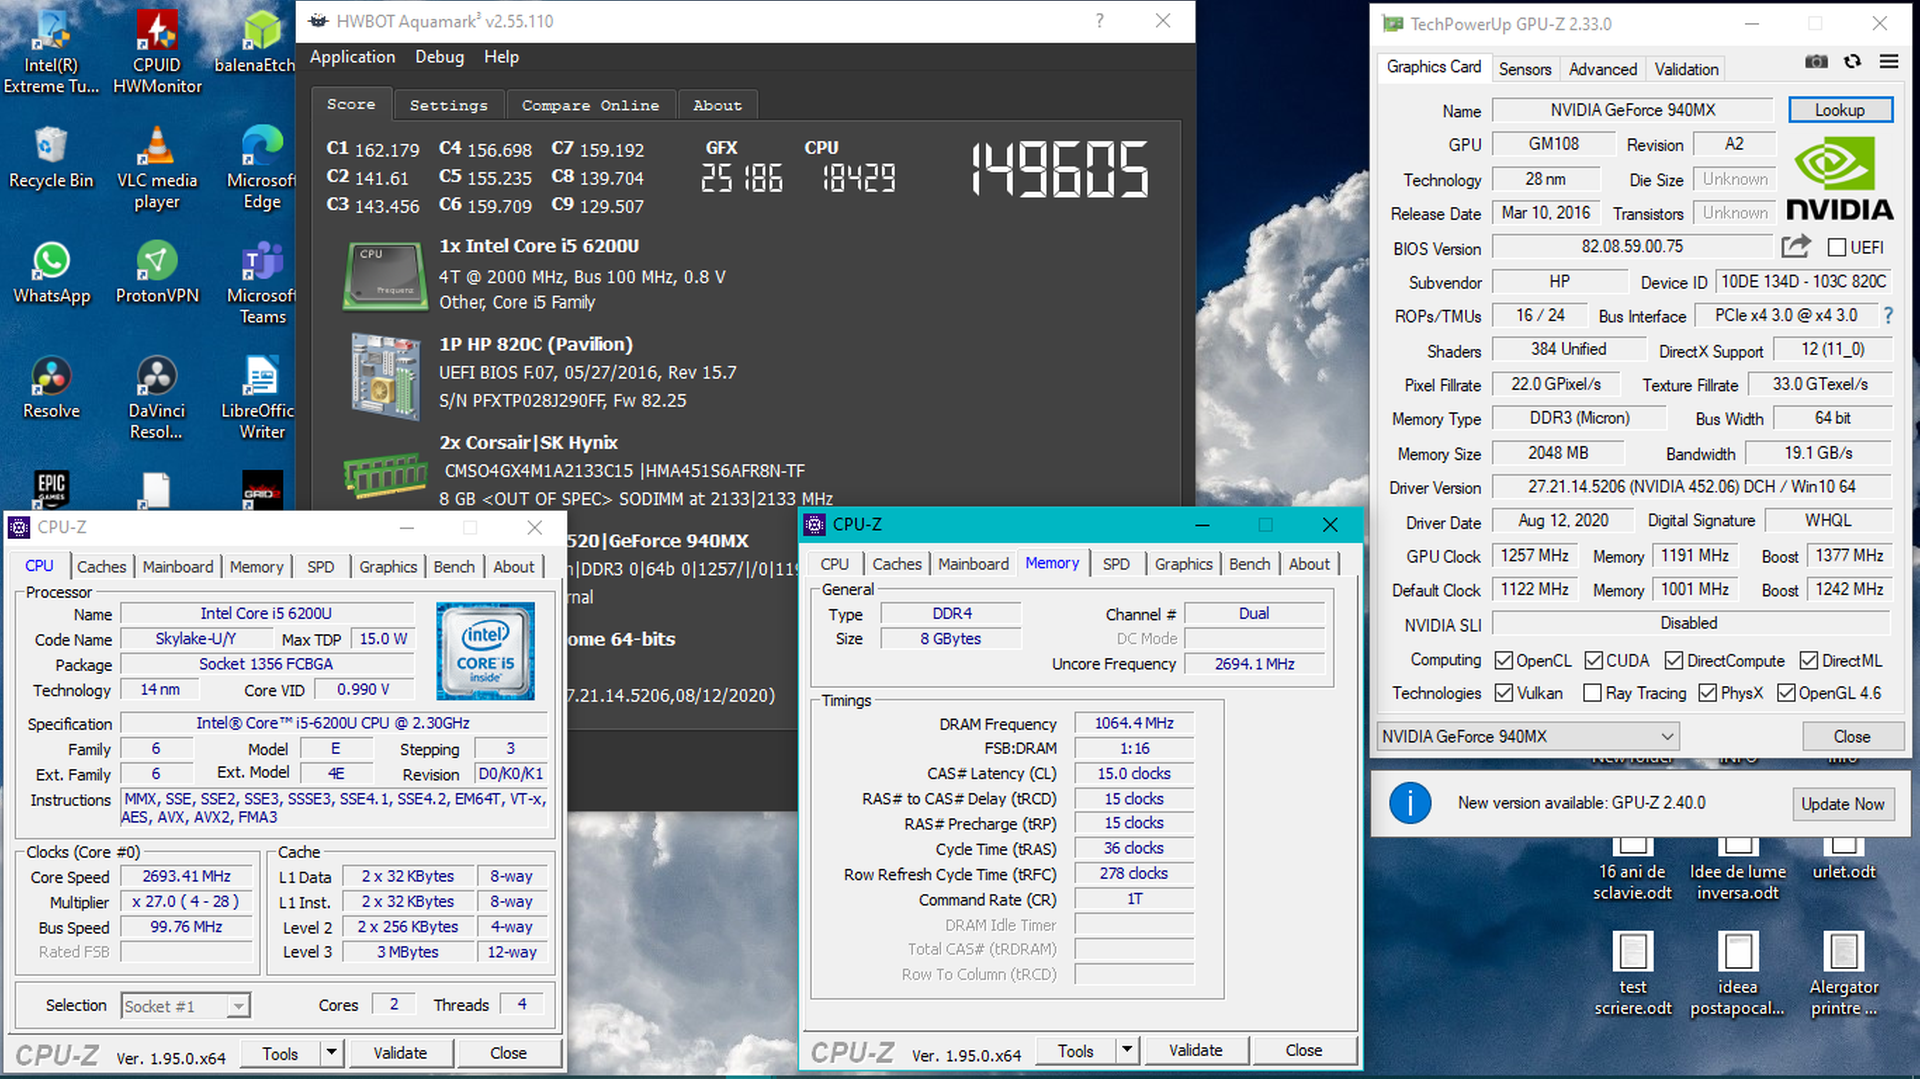Click the GPU Name field GeForce 940MX
The width and height of the screenshot is (1920, 1079).
(x=1632, y=110)
